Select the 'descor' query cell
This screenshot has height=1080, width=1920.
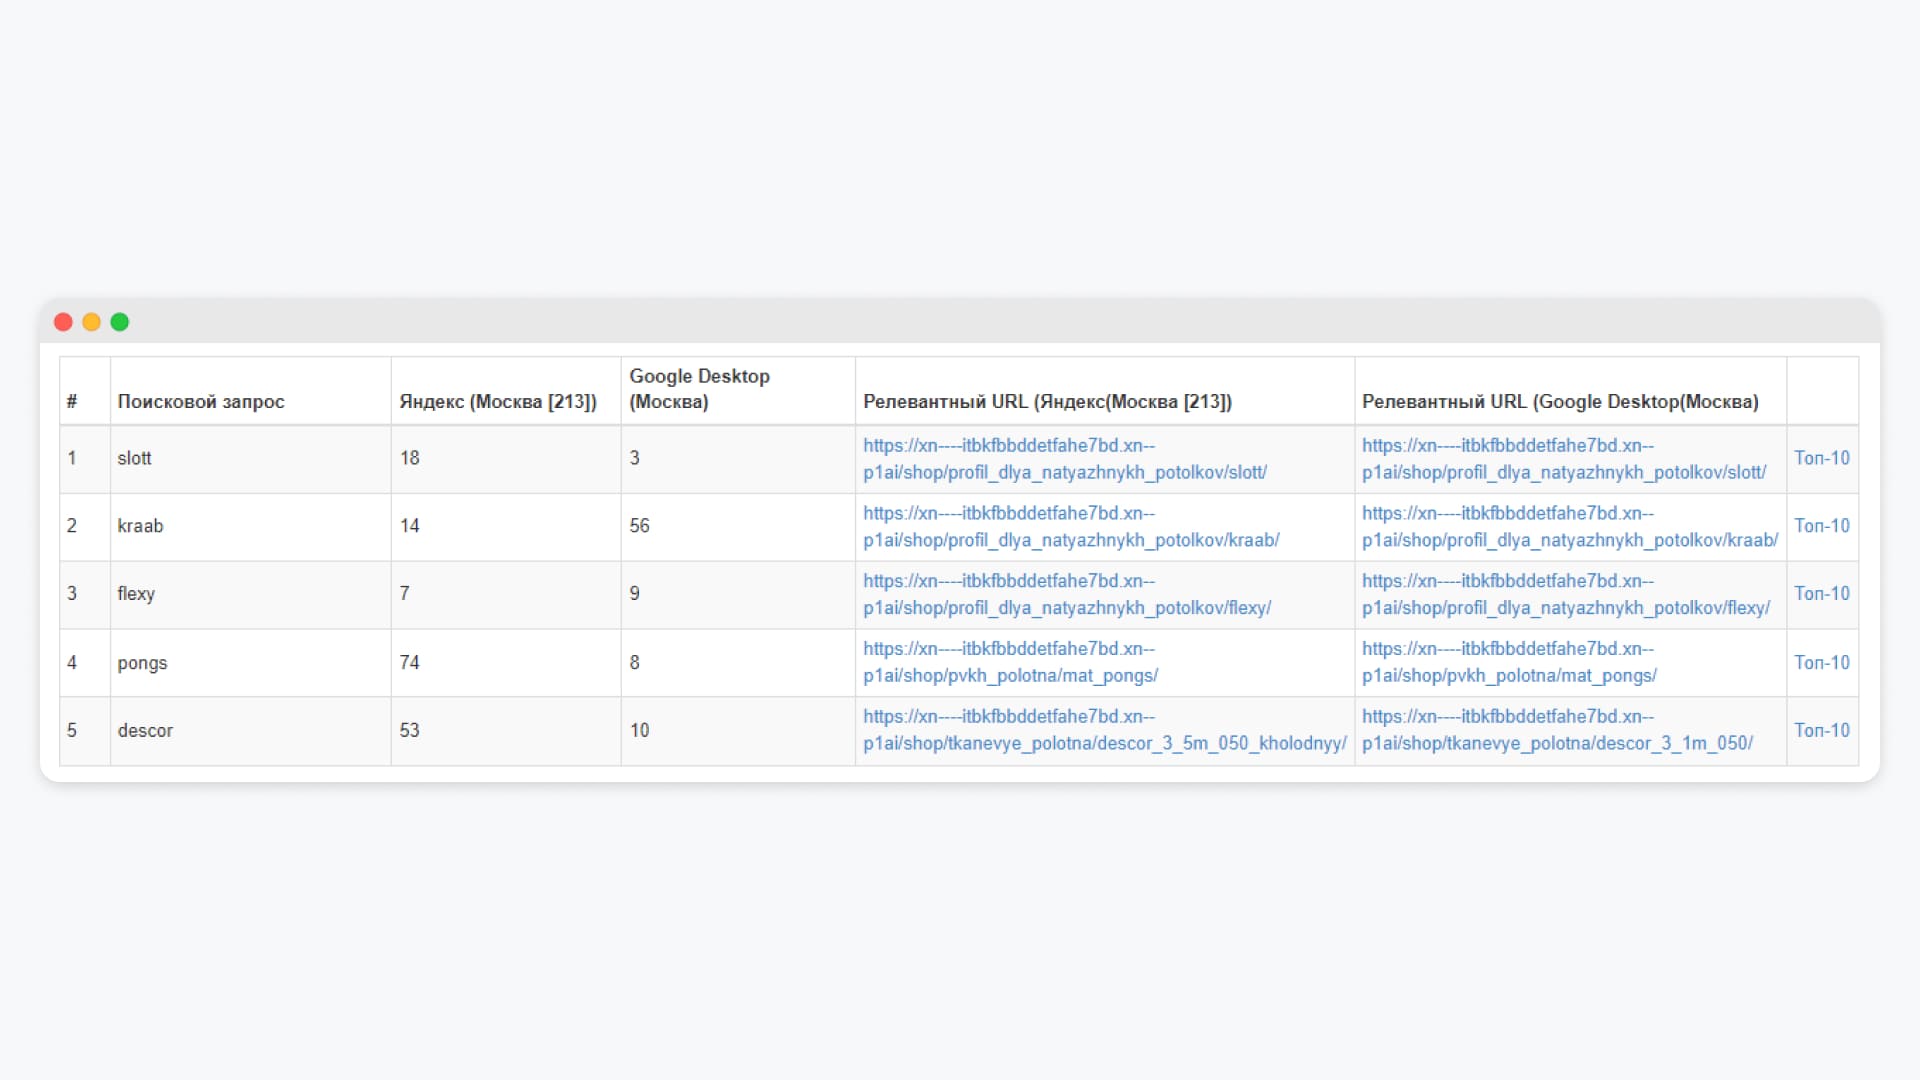(250, 731)
